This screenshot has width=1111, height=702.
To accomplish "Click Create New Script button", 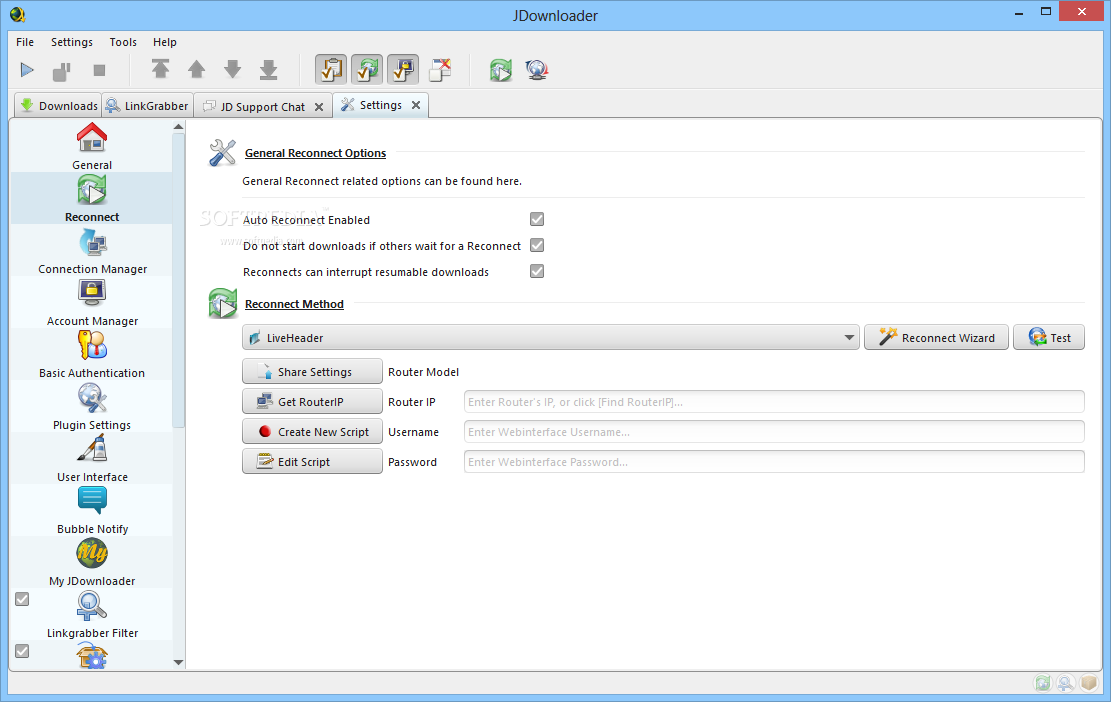I will tap(312, 432).
